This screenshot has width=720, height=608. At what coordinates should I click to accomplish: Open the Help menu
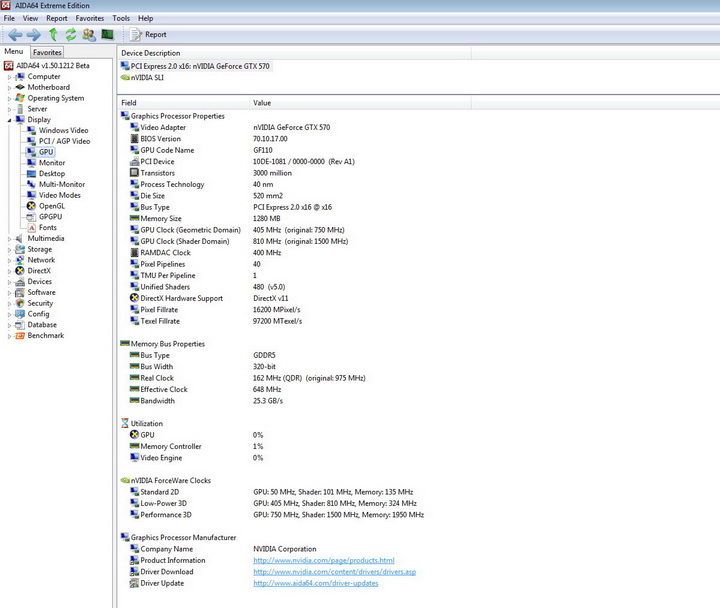(146, 18)
